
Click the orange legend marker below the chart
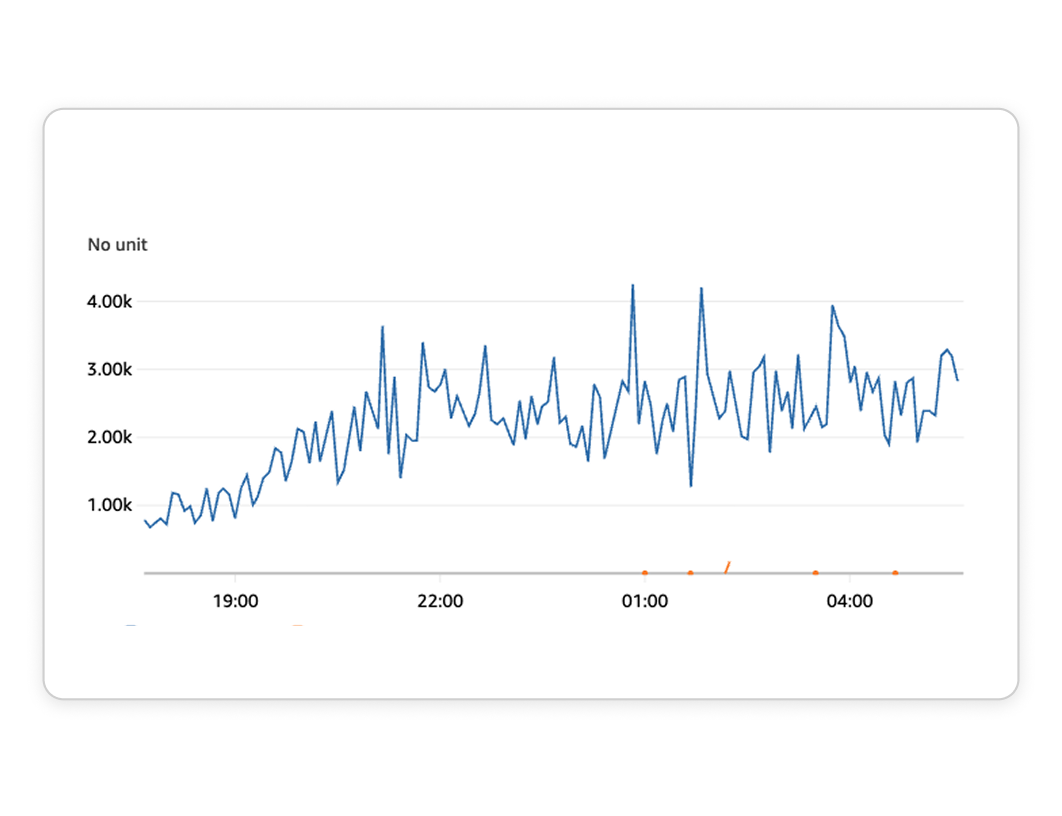[x=297, y=626]
